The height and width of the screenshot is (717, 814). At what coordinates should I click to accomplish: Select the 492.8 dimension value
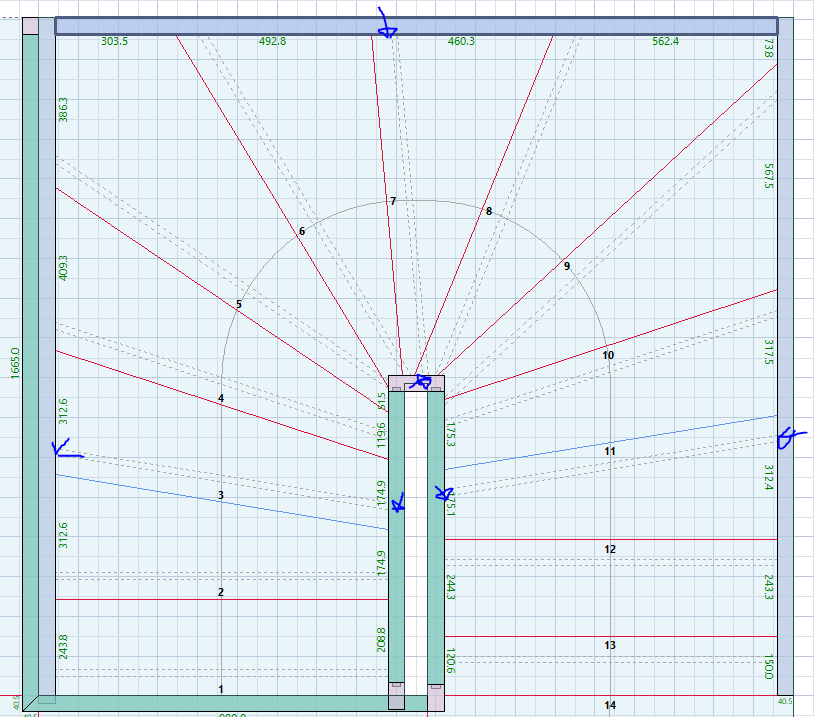(x=272, y=41)
